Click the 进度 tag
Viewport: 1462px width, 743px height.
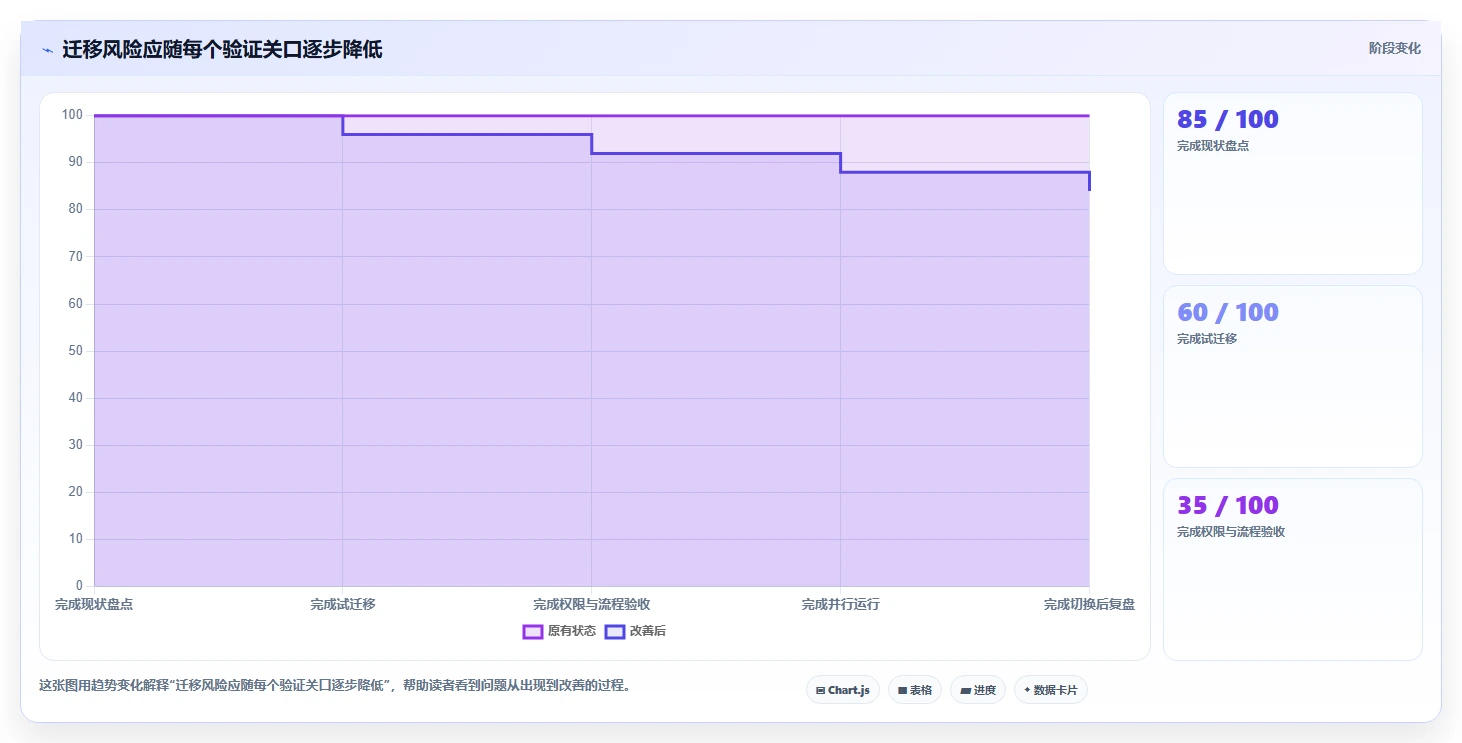click(978, 690)
